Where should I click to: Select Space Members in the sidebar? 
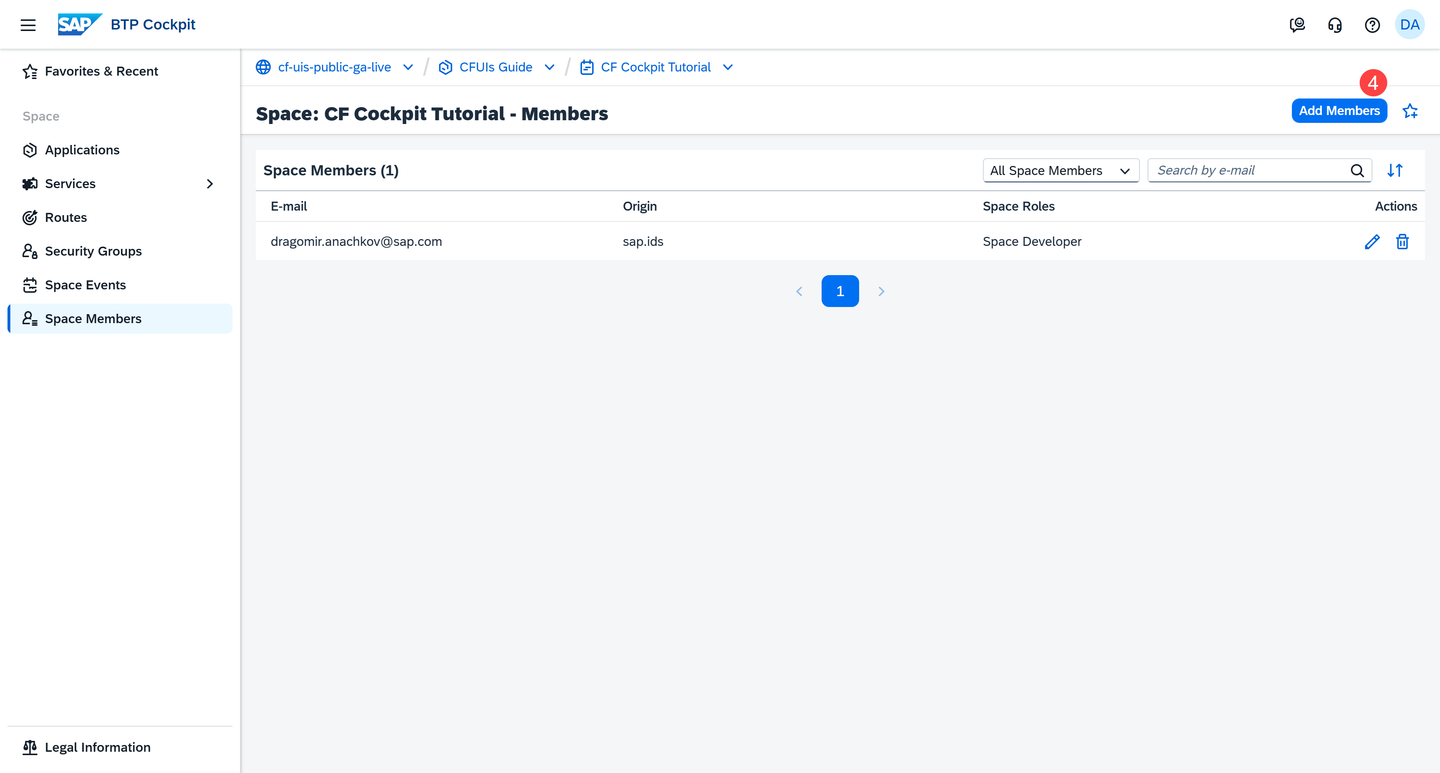120,319
